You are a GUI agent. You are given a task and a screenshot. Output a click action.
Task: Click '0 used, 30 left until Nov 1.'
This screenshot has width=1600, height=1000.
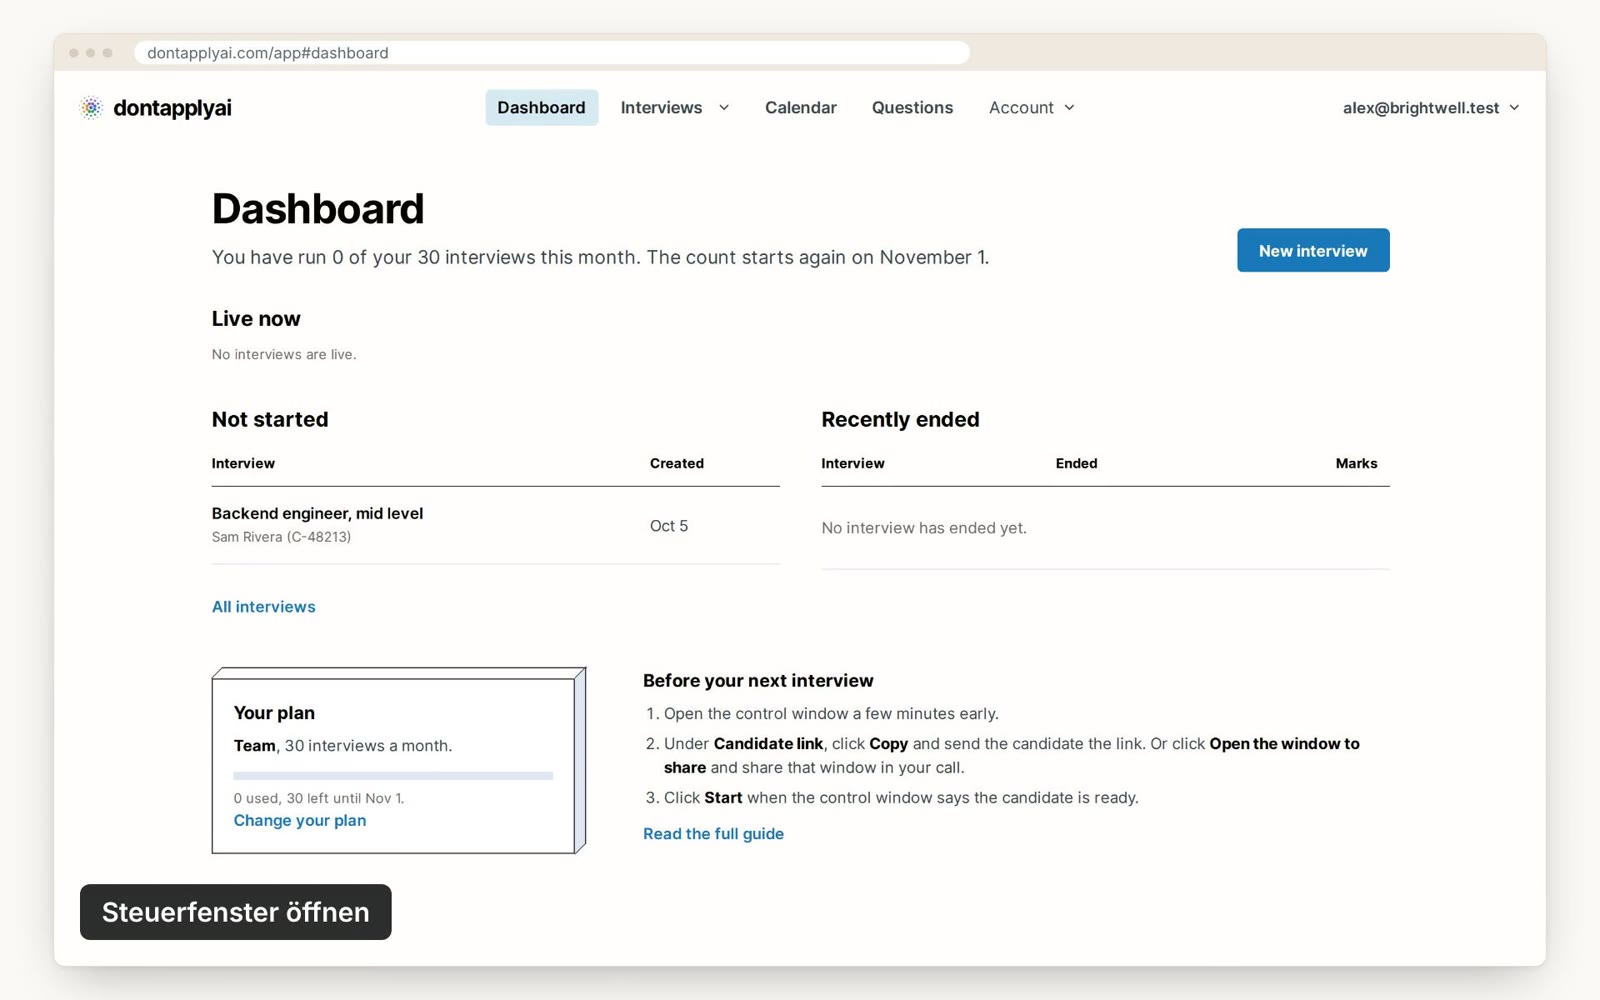point(319,799)
